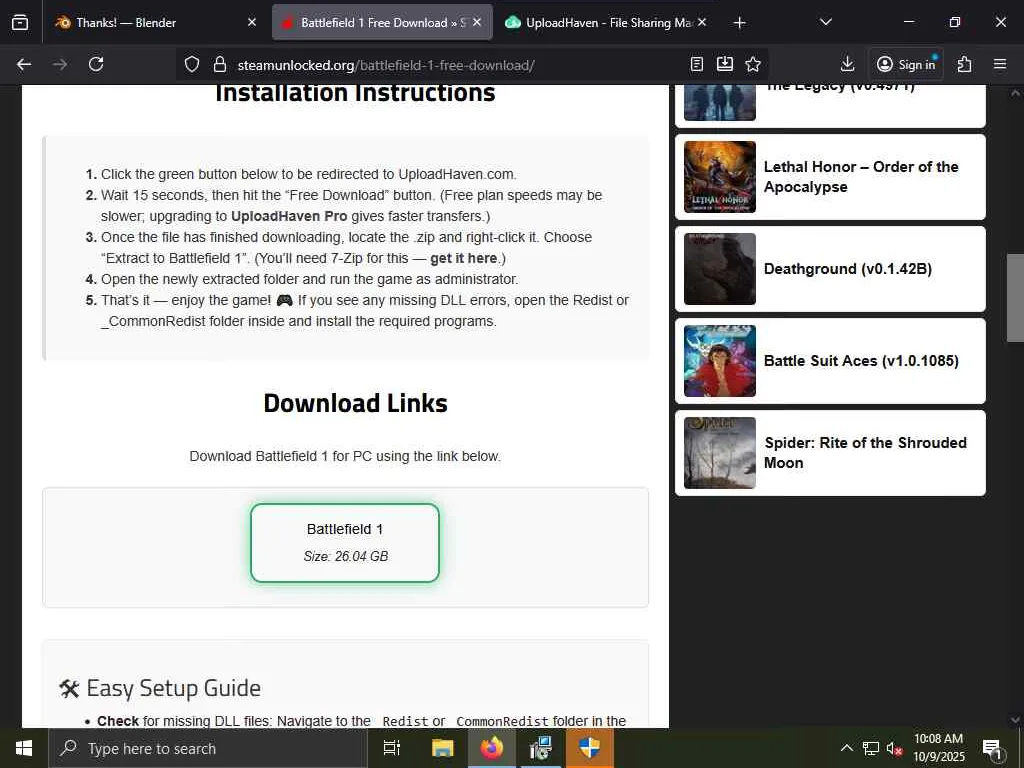
Task: Open Firefox hamburger application menu
Action: pyautogui.click(x=1000, y=64)
